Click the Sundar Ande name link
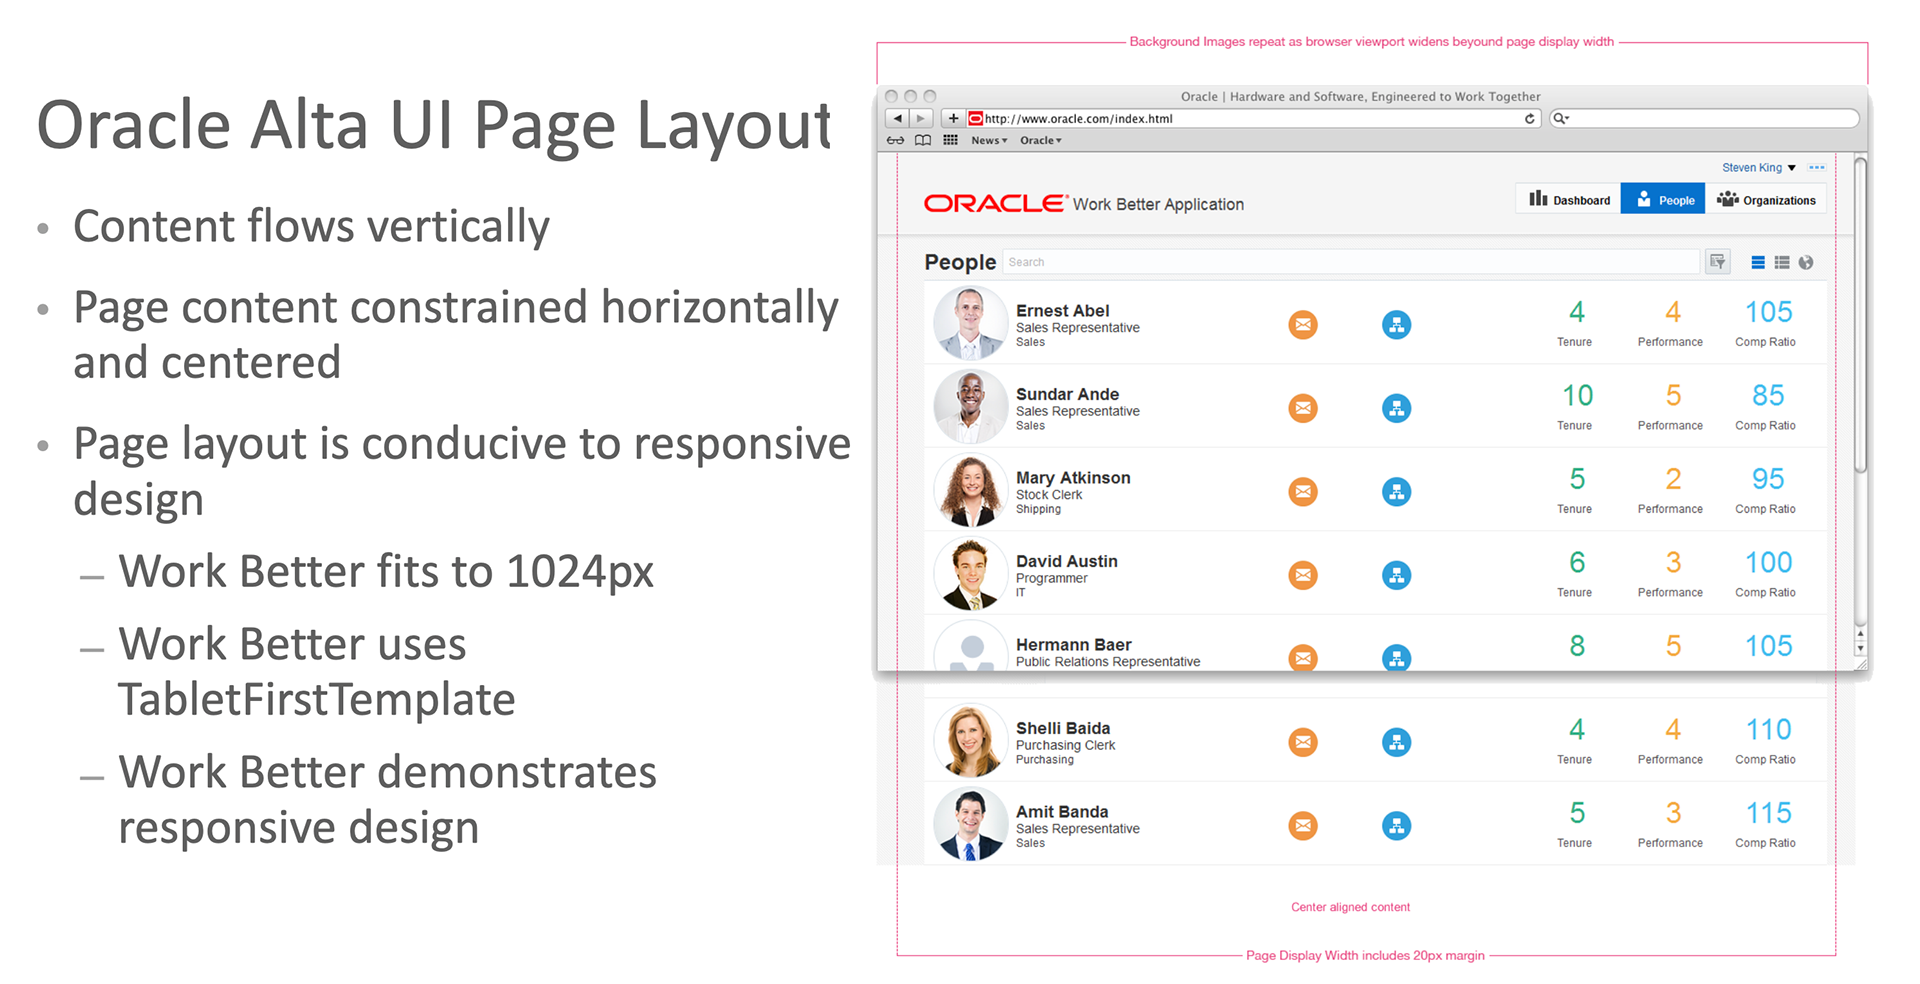 tap(1067, 394)
